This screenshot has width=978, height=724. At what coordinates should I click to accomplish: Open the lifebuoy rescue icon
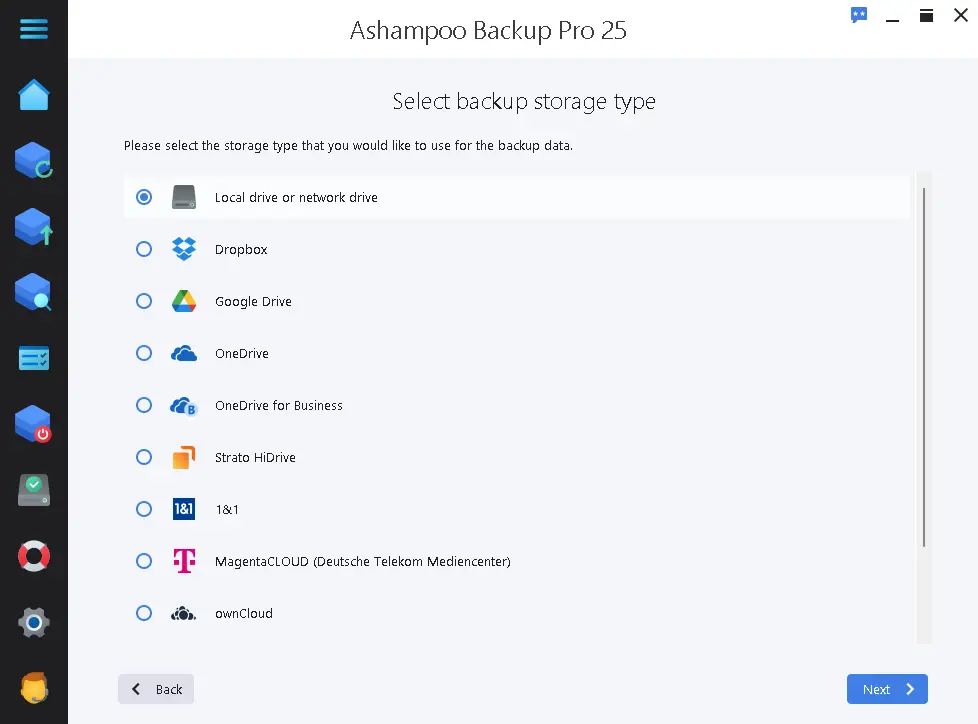point(34,556)
